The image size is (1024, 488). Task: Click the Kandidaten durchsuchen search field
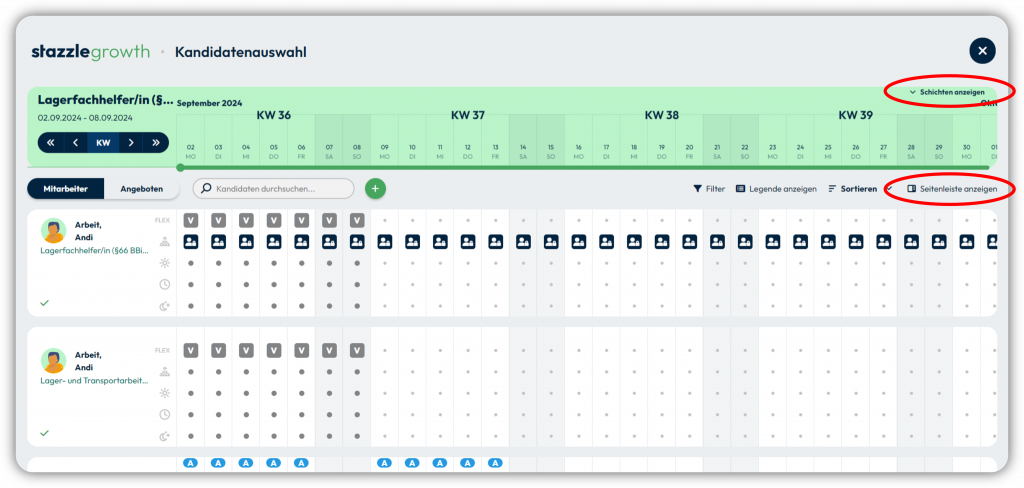pos(274,189)
